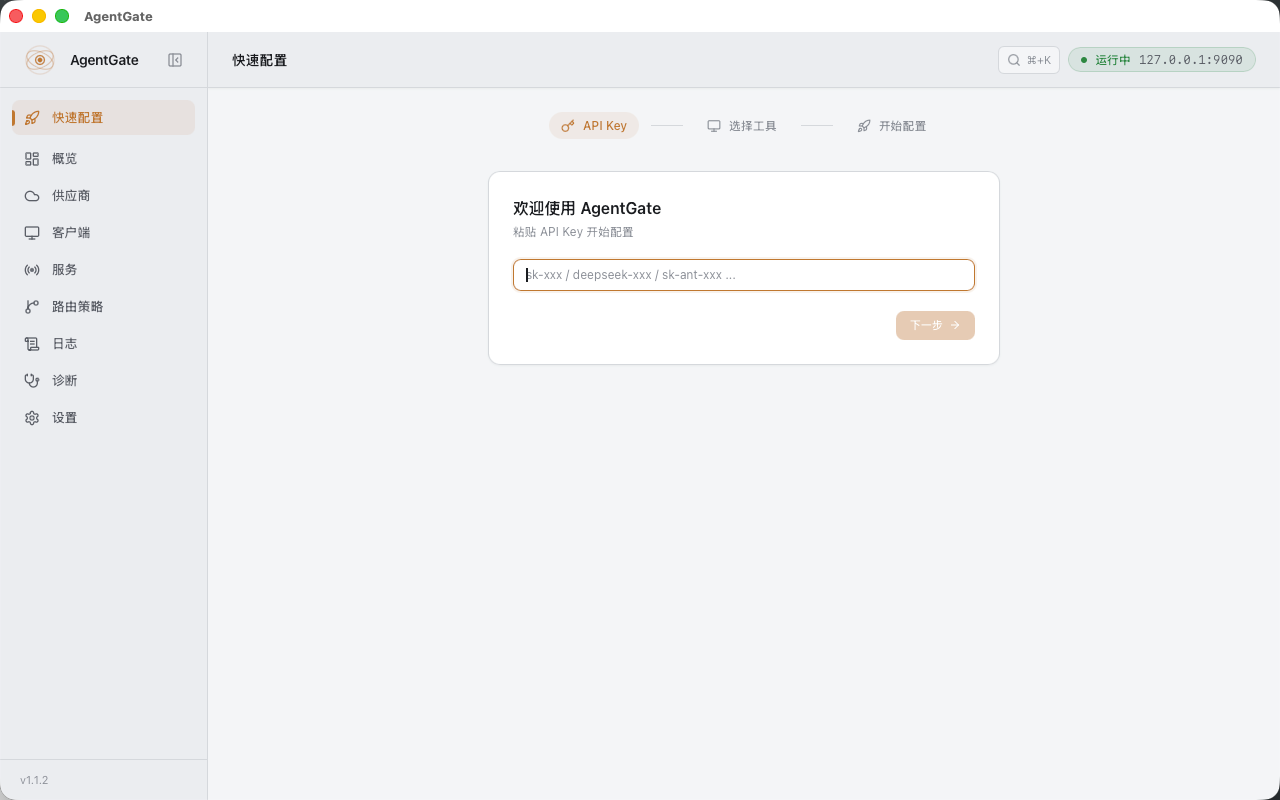Open 日志 scroll icon in sidebar

(x=32, y=344)
